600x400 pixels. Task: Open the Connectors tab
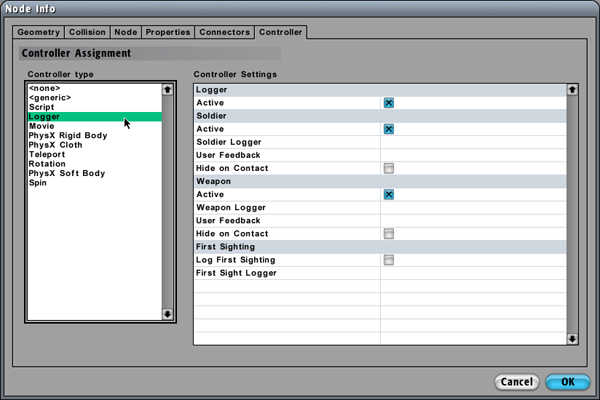click(224, 32)
